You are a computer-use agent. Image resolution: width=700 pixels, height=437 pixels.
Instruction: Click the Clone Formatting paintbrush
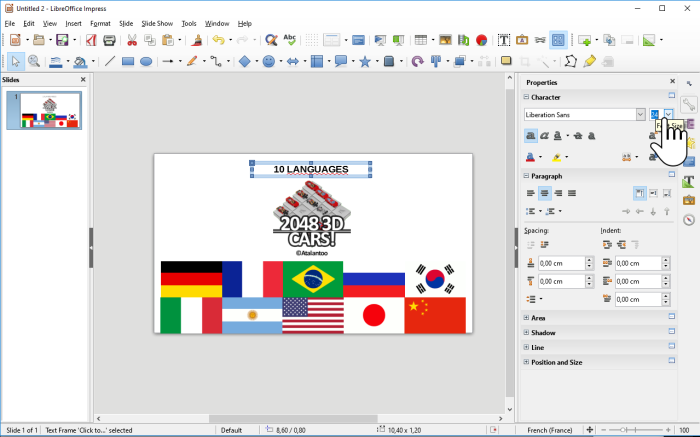(196, 40)
